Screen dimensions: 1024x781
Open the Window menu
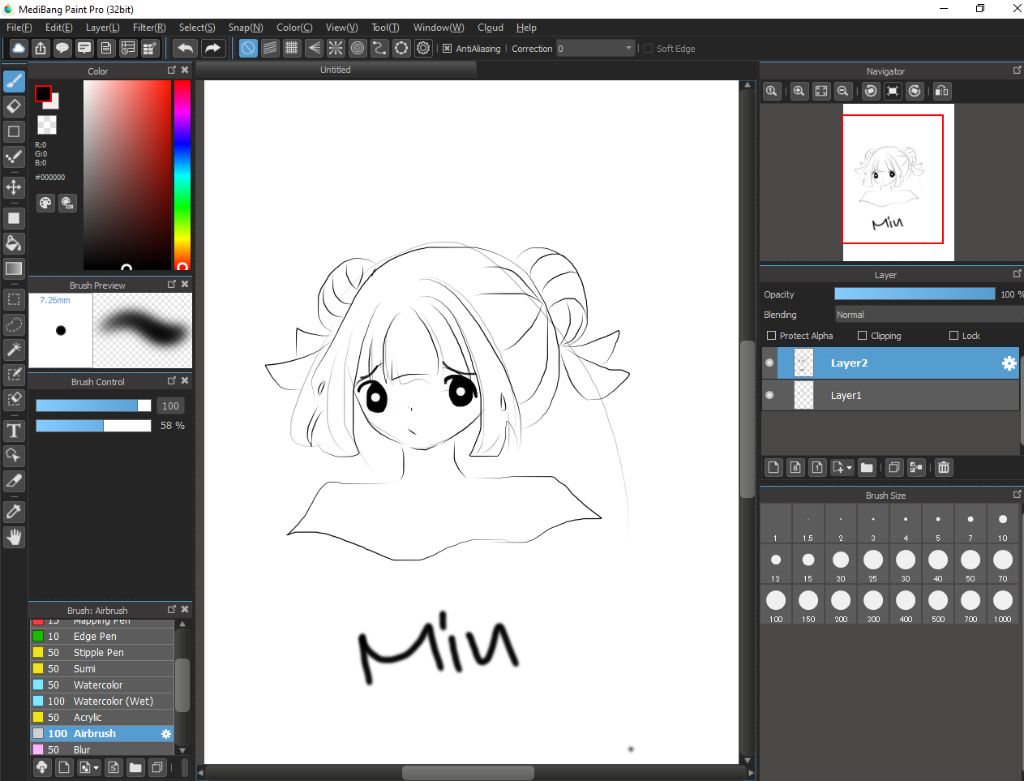(438, 27)
